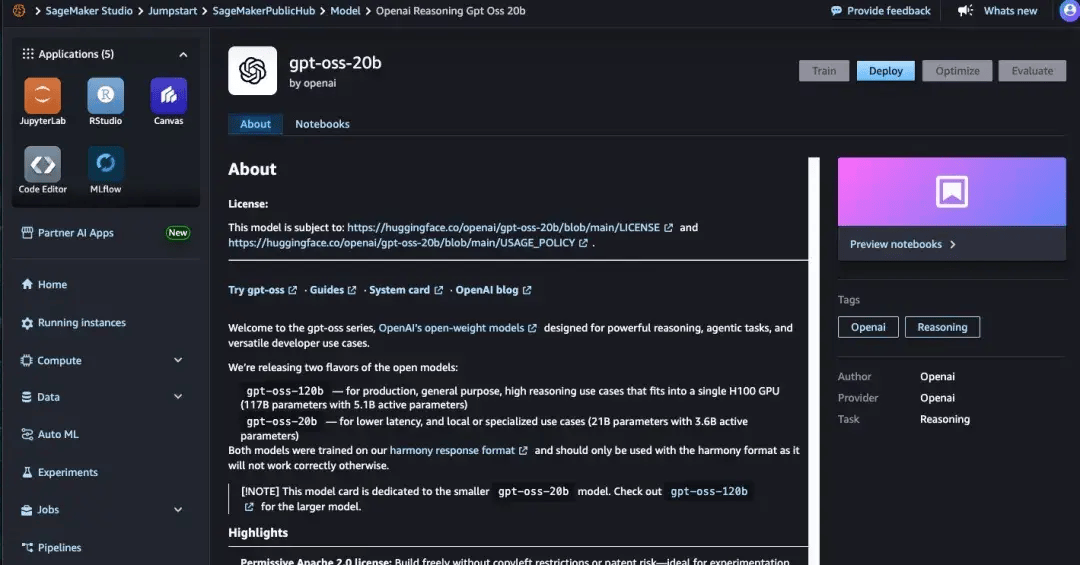The image size is (1080, 565).
Task: Open the harmony response format link
Action: coord(452,451)
